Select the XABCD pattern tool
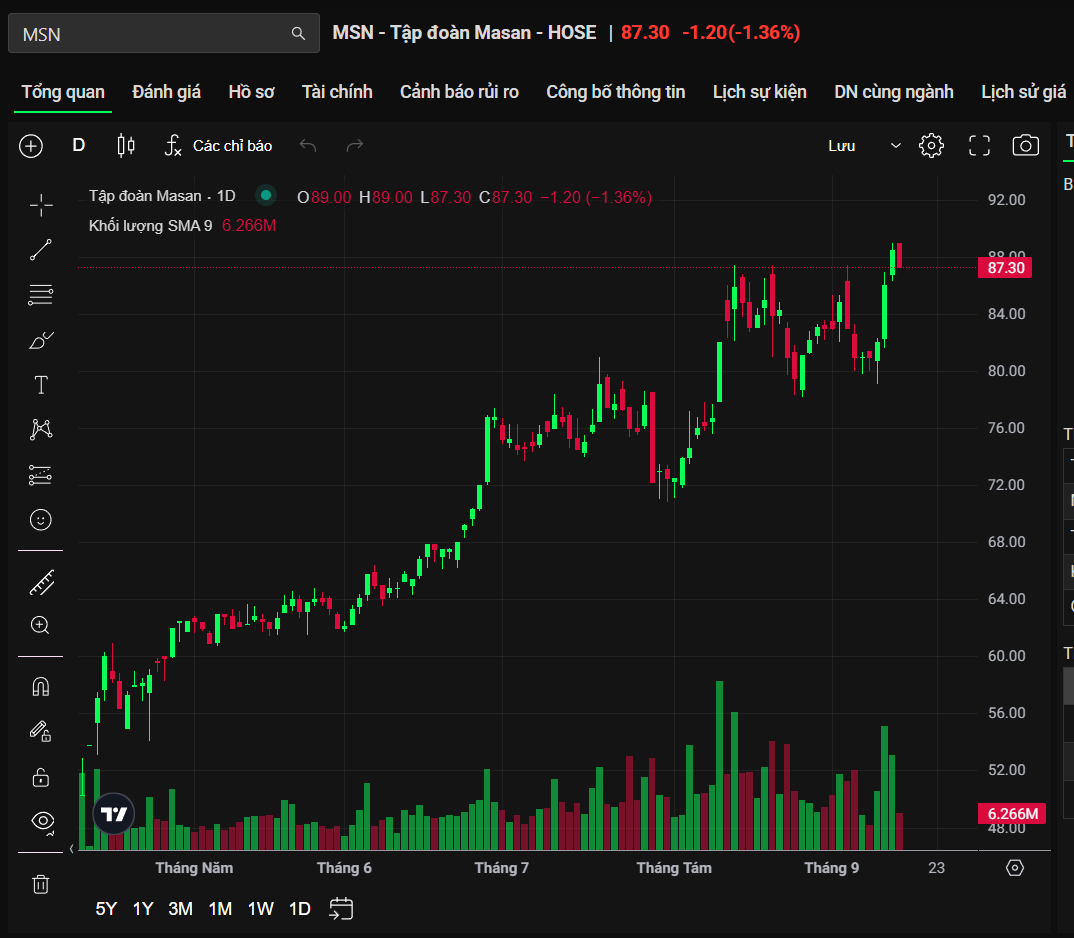1074x938 pixels. pos(41,430)
